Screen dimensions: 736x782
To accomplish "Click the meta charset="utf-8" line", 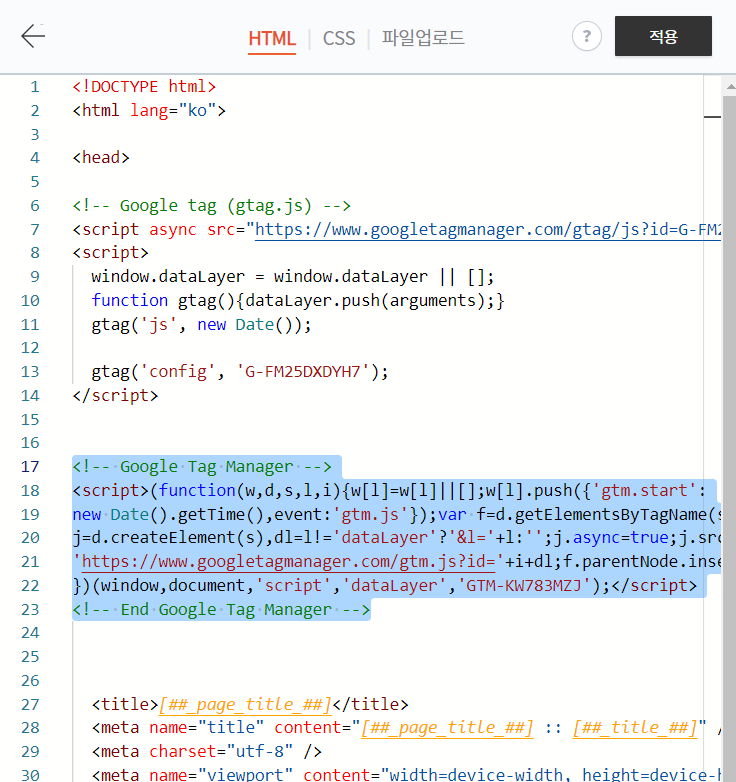I will [x=207, y=752].
